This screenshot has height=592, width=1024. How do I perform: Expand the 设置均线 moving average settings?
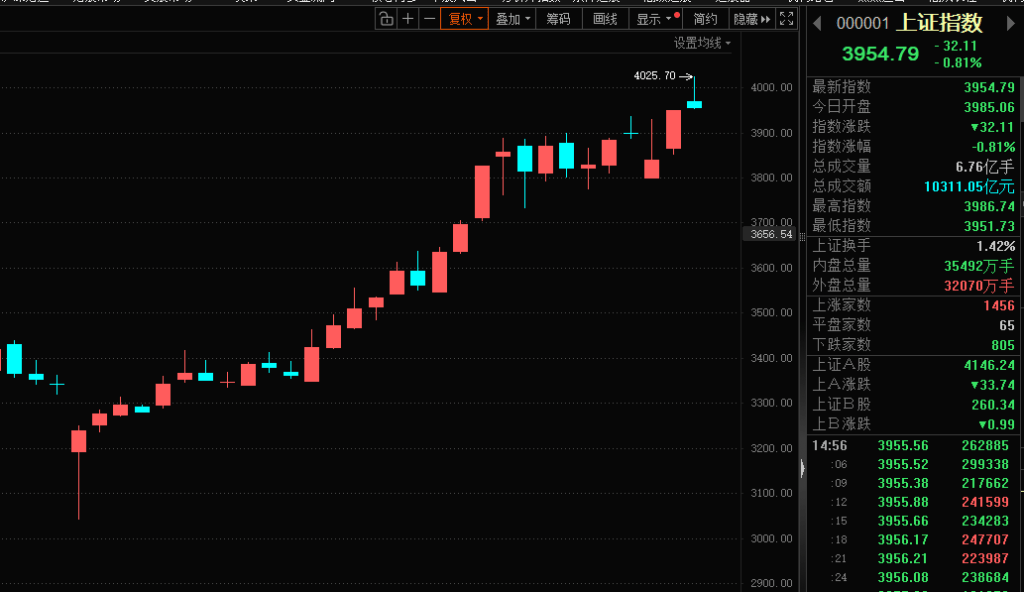coord(702,43)
